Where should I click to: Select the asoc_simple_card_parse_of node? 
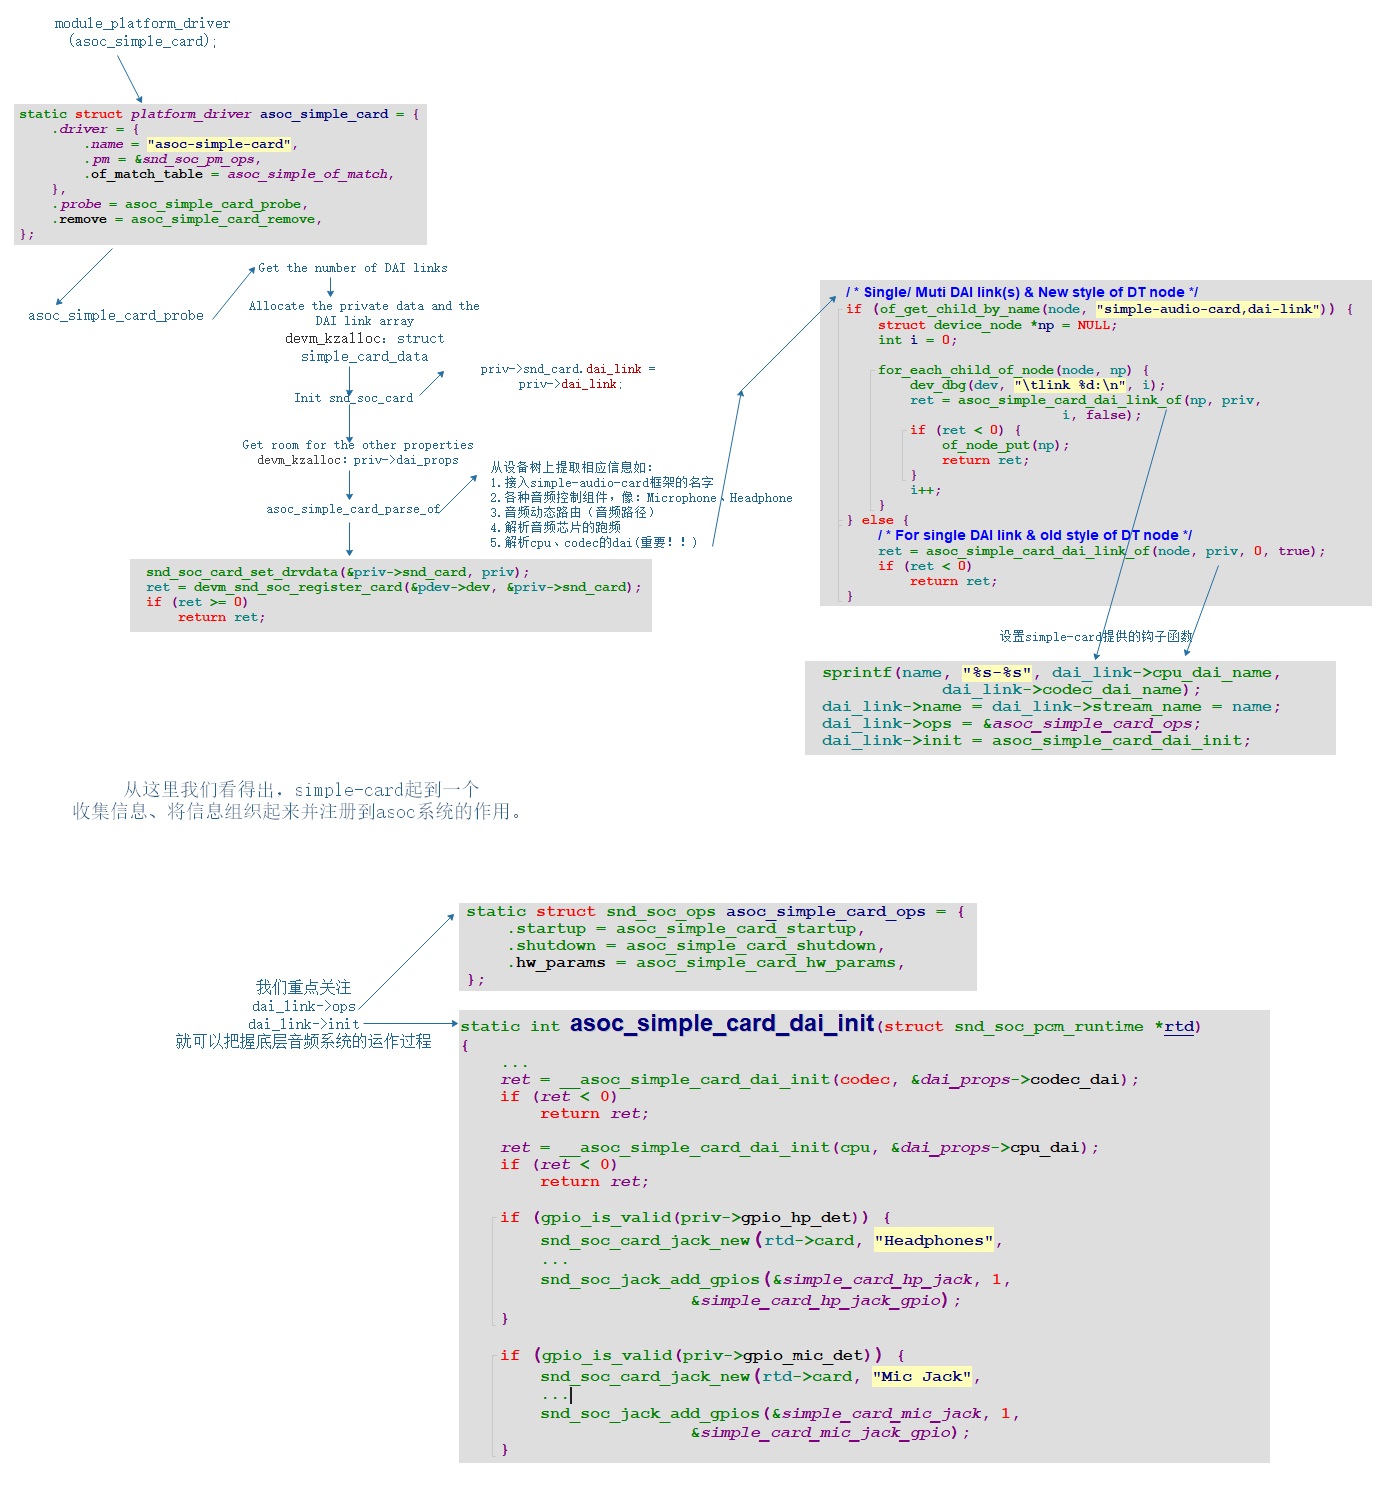coord(351,508)
